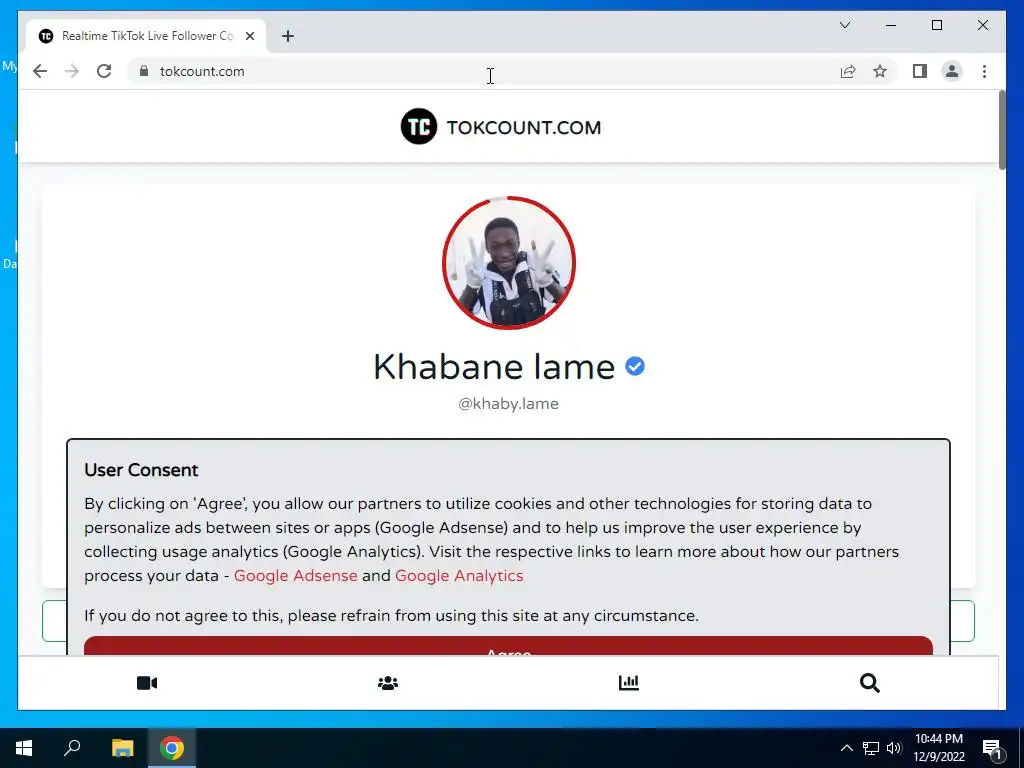The height and width of the screenshot is (768, 1024).
Task: Click the blue verified badge next to Khabane lame
Action: pos(635,366)
